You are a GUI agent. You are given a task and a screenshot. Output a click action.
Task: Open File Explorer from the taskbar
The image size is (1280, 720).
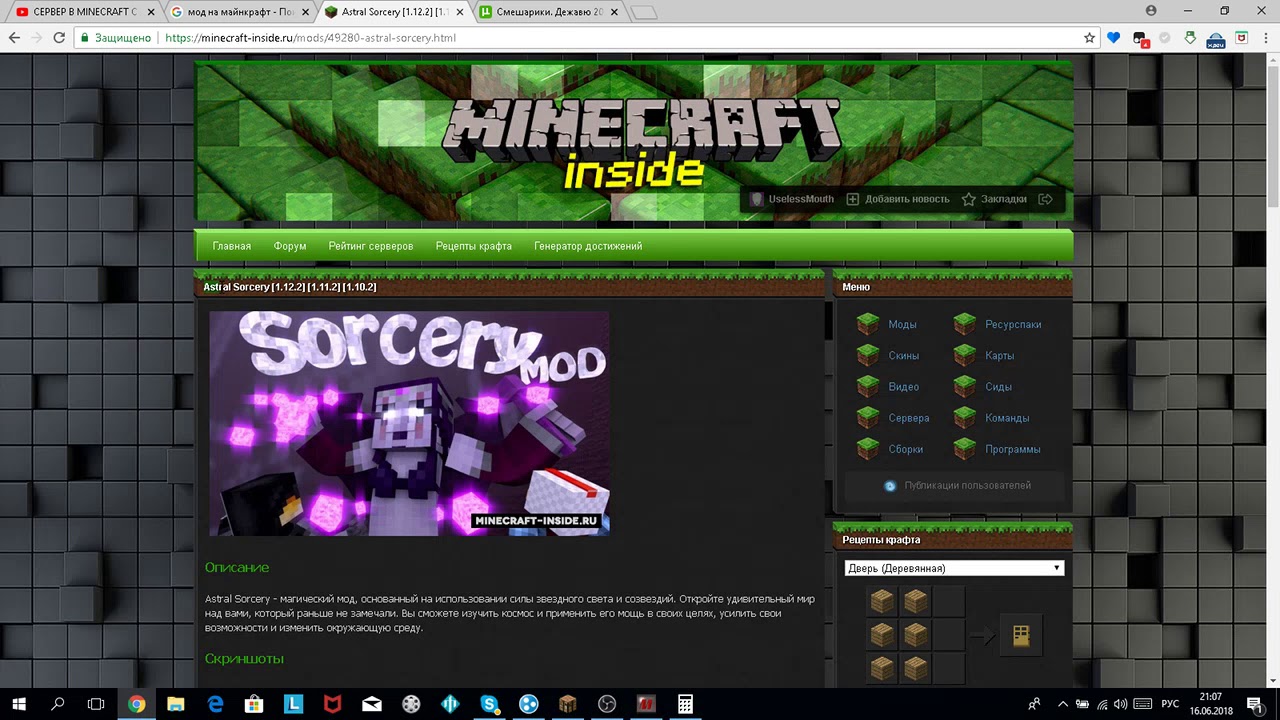[x=175, y=704]
